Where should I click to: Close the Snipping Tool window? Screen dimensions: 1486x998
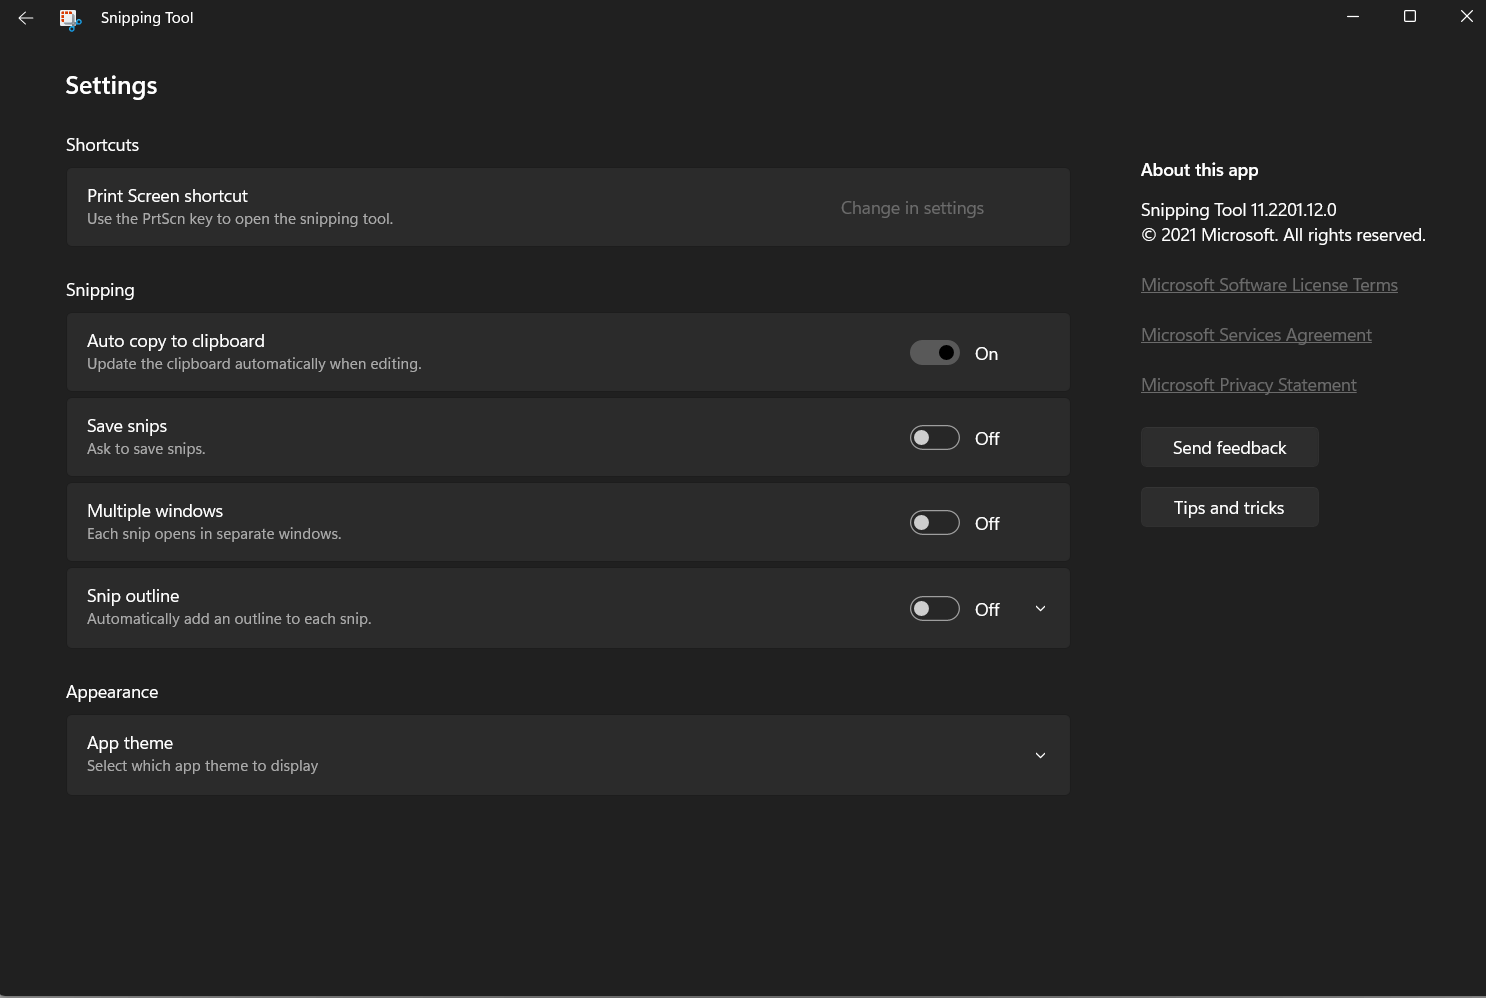[1466, 17]
